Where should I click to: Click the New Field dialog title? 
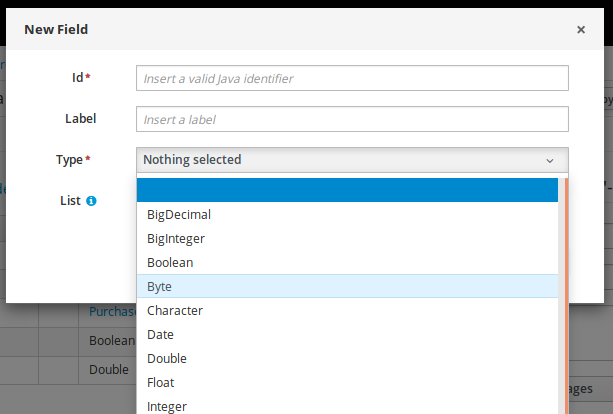pos(56,30)
